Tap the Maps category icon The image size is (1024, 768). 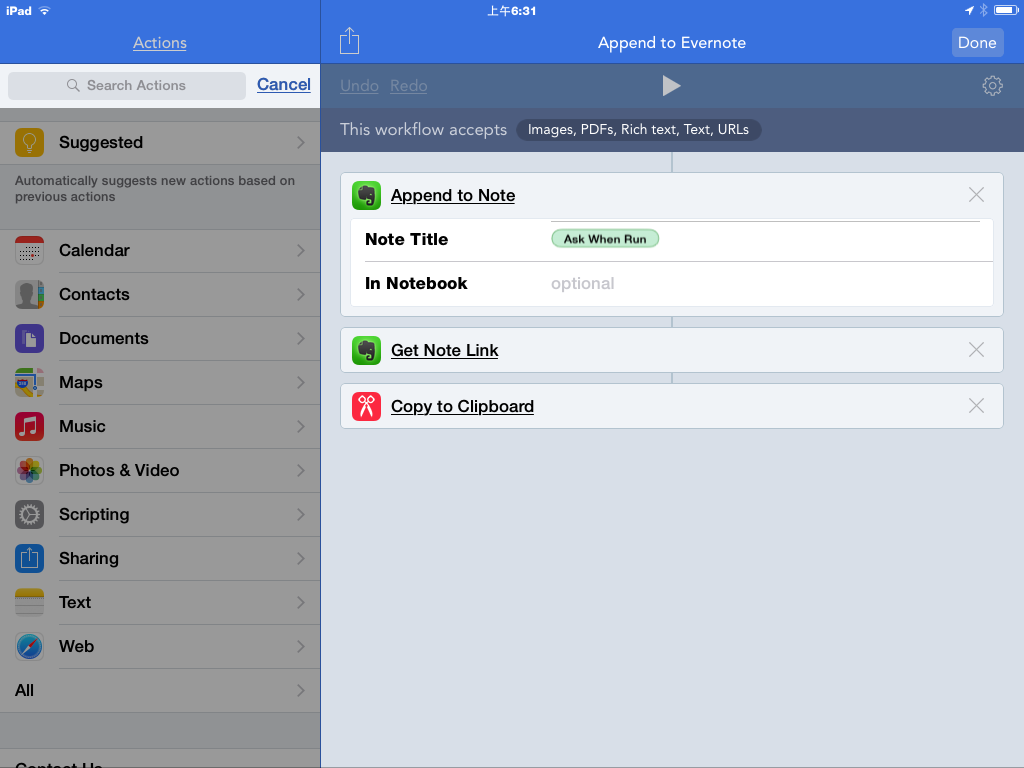coord(29,383)
